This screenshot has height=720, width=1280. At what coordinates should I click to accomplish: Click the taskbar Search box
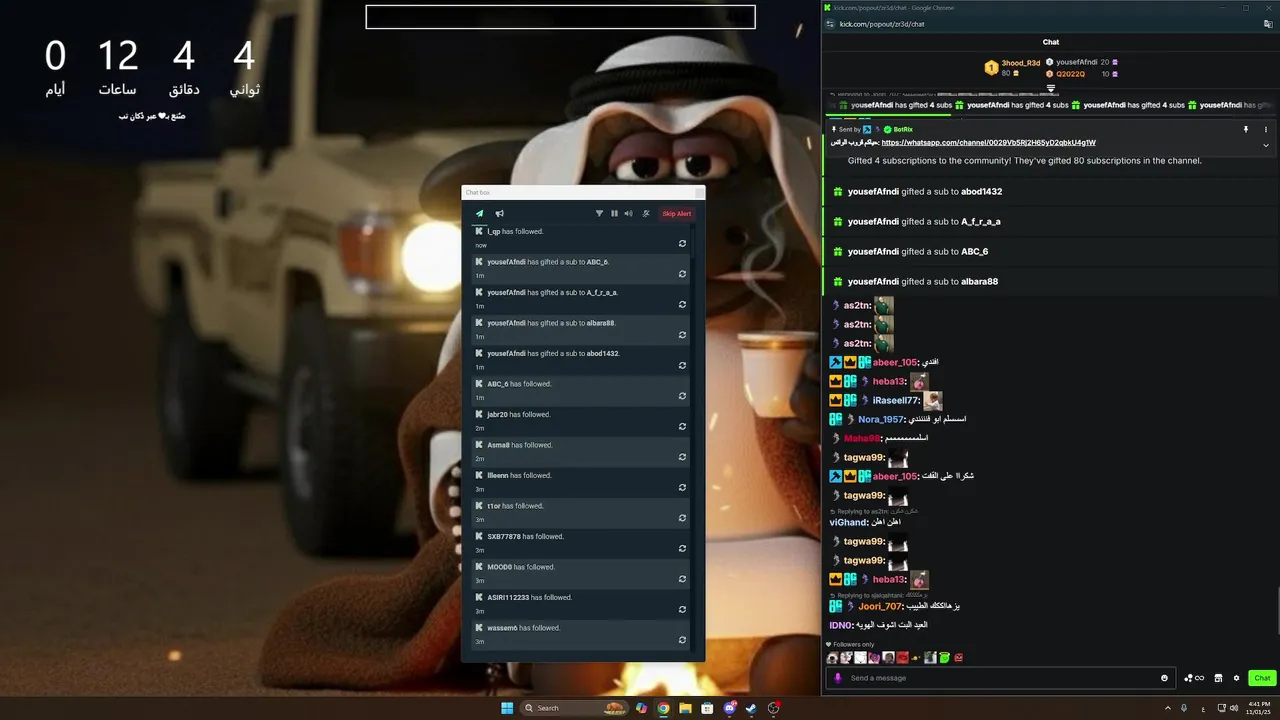pyautogui.click(x=575, y=708)
